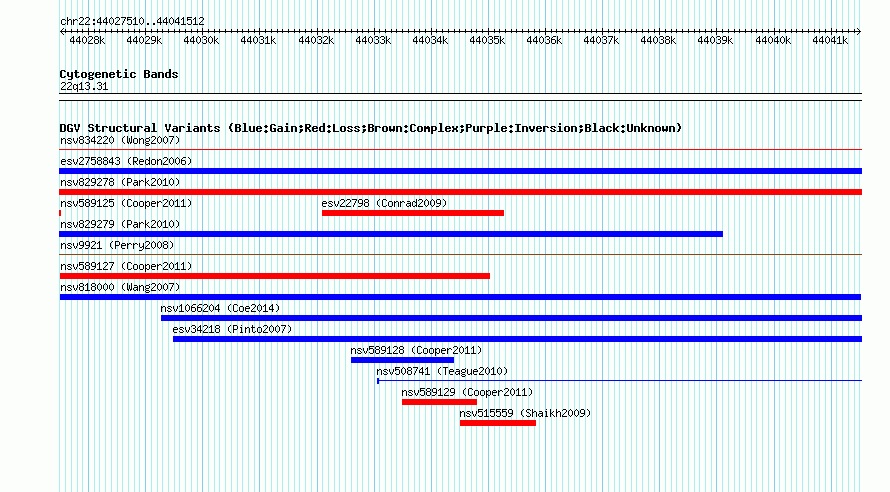Click the Cytogenetic Bands track title
This screenshot has width=890, height=492.
pos(119,74)
